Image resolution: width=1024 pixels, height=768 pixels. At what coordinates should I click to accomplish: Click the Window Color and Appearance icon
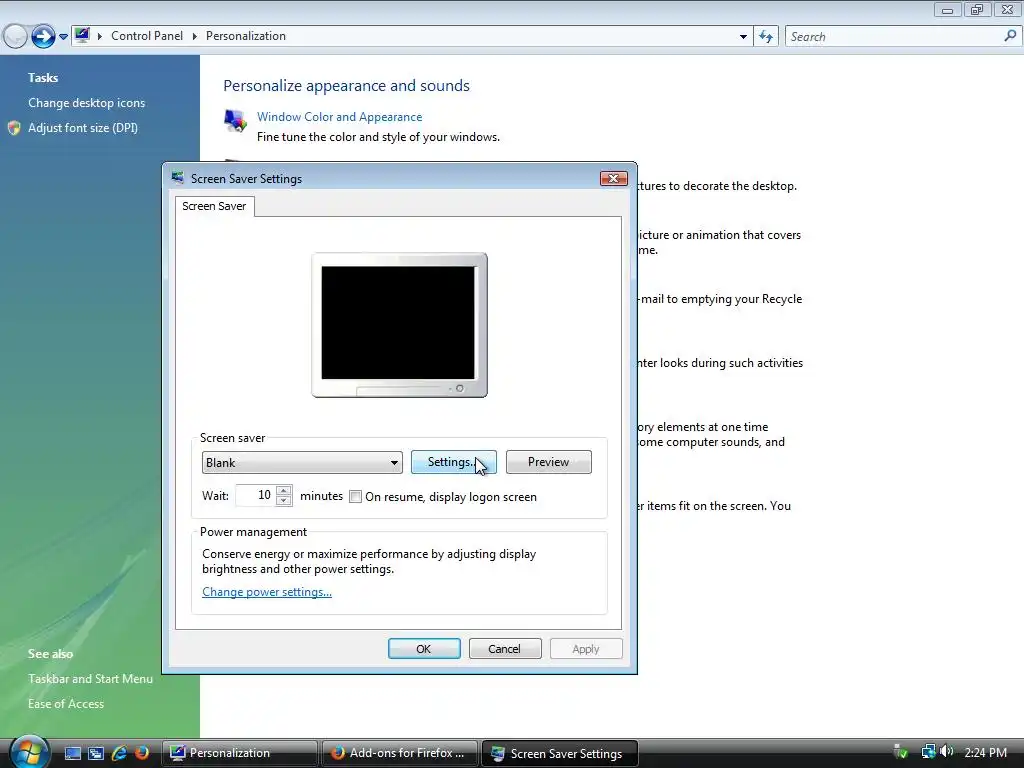coord(235,121)
